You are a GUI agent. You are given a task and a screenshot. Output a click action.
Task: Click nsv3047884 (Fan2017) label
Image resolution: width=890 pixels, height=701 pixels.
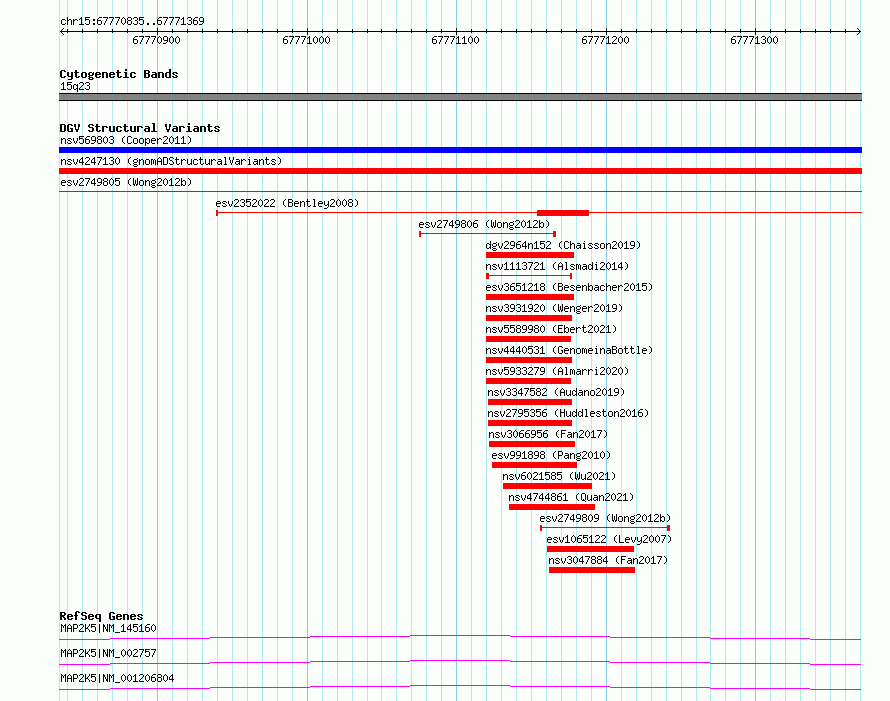pyautogui.click(x=608, y=560)
